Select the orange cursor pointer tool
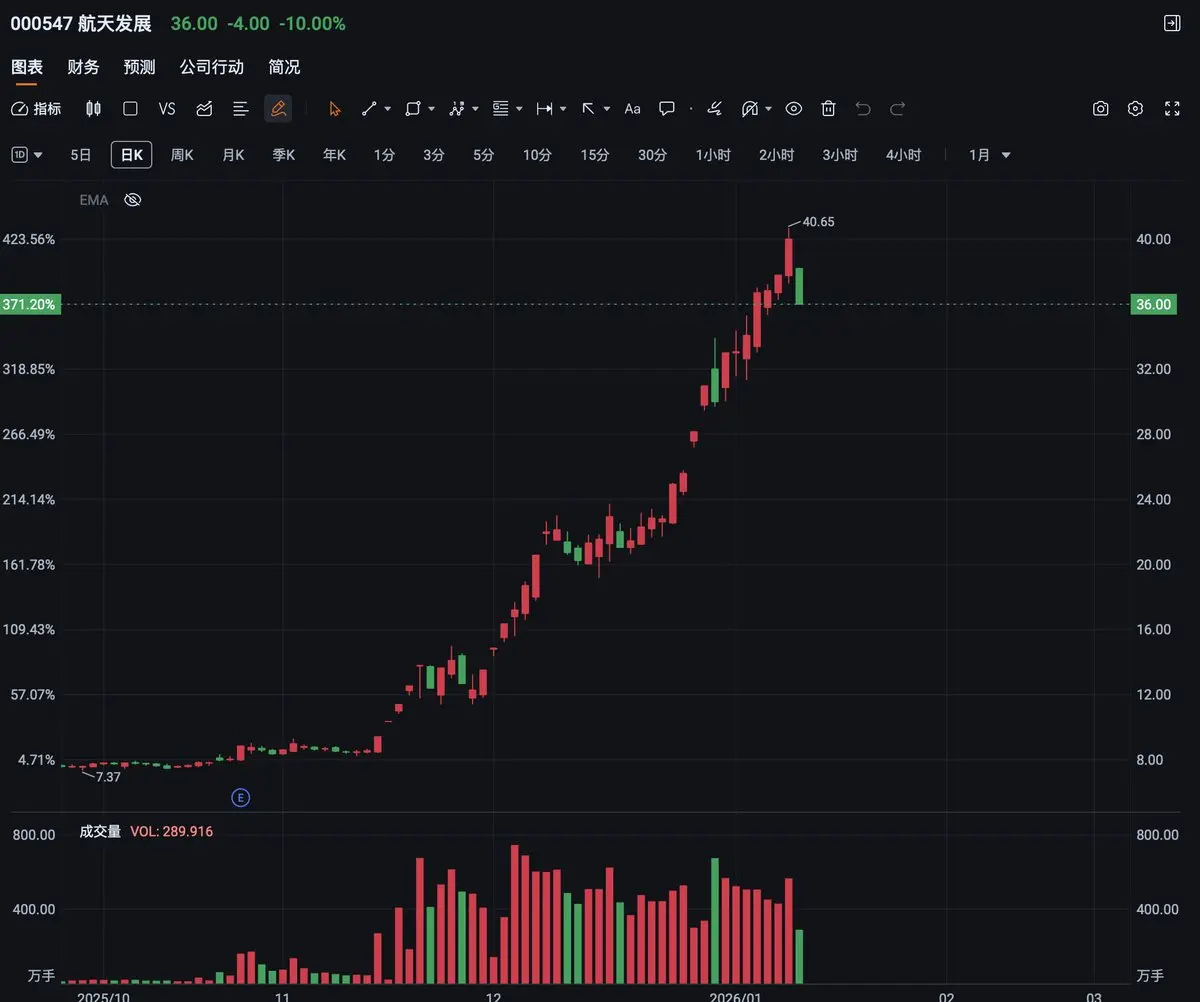 [x=335, y=109]
